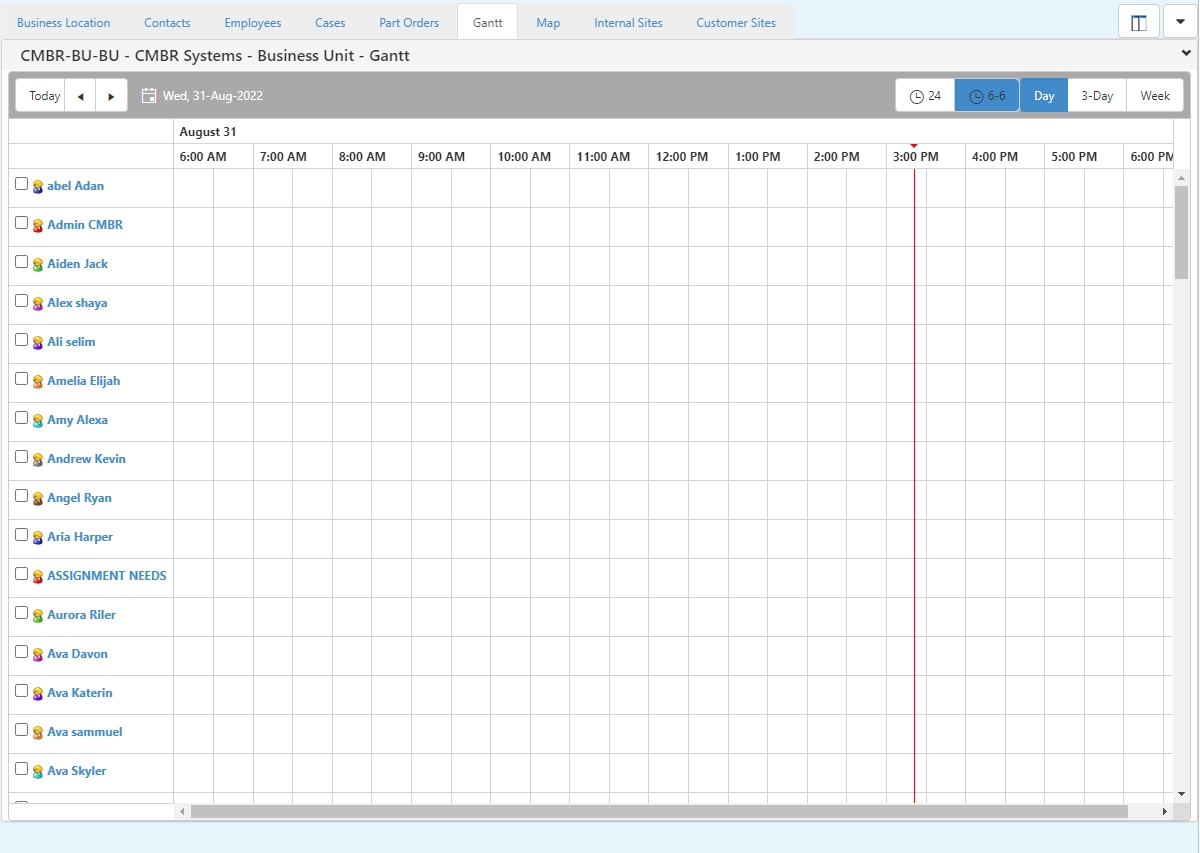Click the layout panel icon top right
The width and height of the screenshot is (1200, 853).
[1138, 22]
